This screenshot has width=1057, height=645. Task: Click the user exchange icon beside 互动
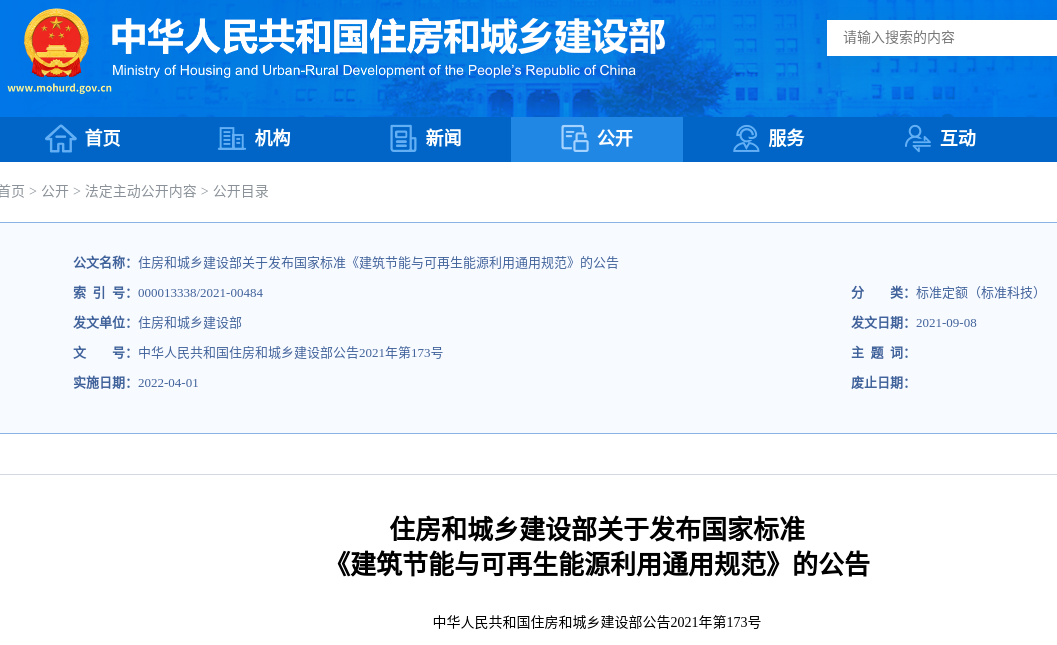pyautogui.click(x=917, y=139)
